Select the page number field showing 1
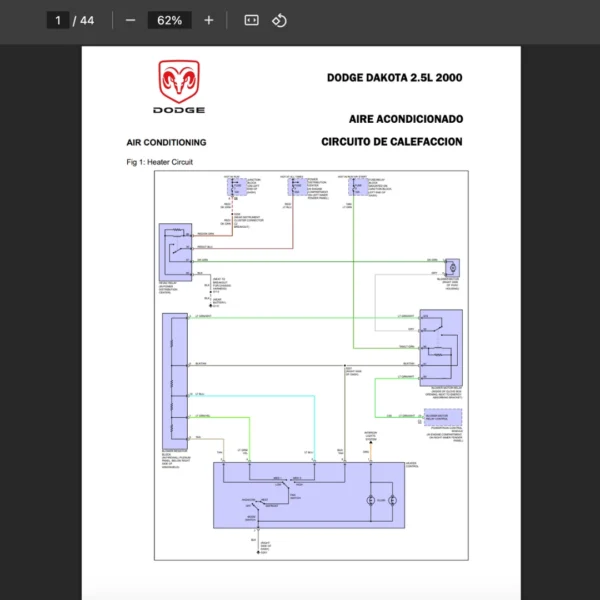Image resolution: width=600 pixels, height=600 pixels. tap(58, 20)
